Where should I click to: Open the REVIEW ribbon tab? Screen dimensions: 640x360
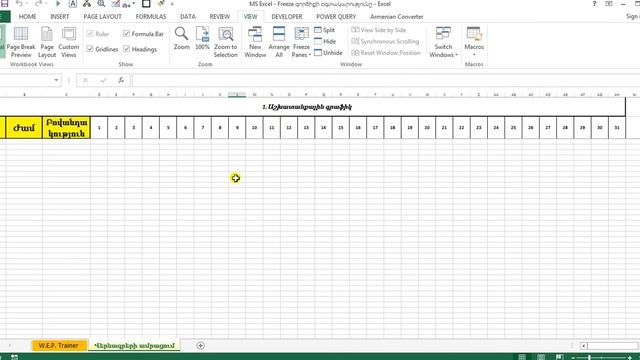pyautogui.click(x=220, y=16)
